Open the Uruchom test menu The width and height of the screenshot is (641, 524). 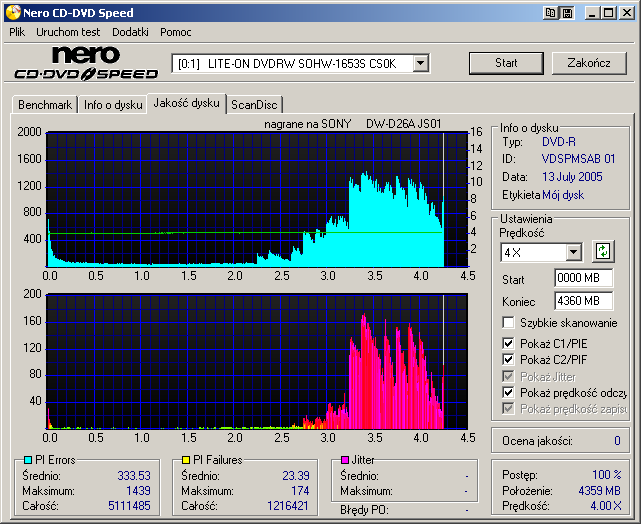pos(68,32)
